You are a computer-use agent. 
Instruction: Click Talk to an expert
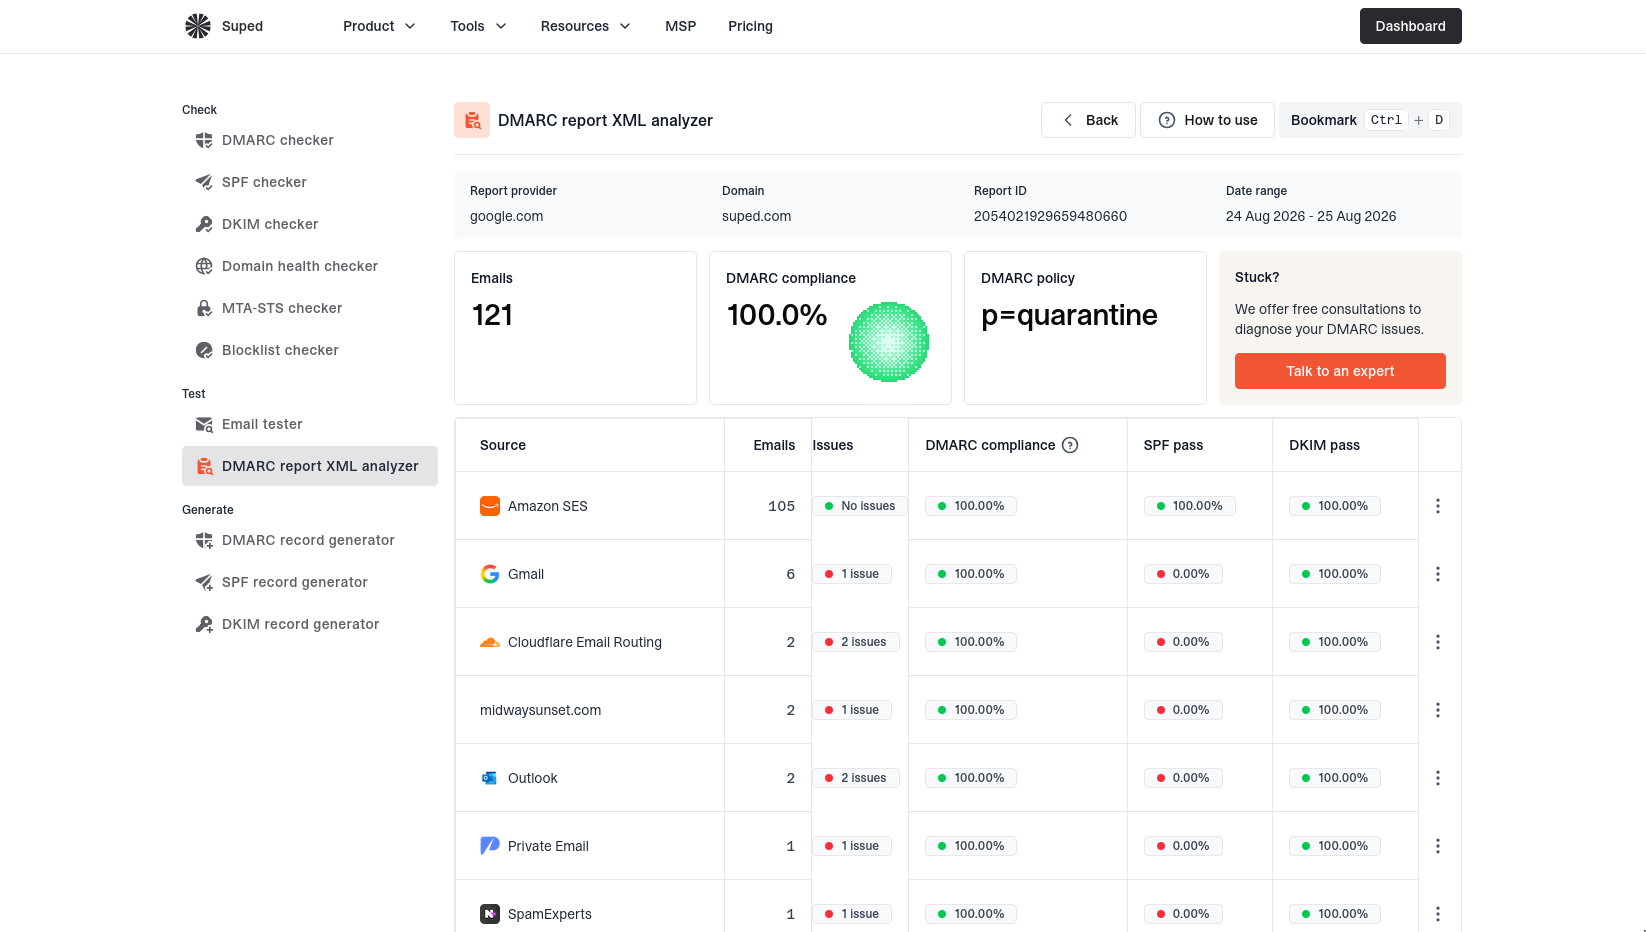1340,371
